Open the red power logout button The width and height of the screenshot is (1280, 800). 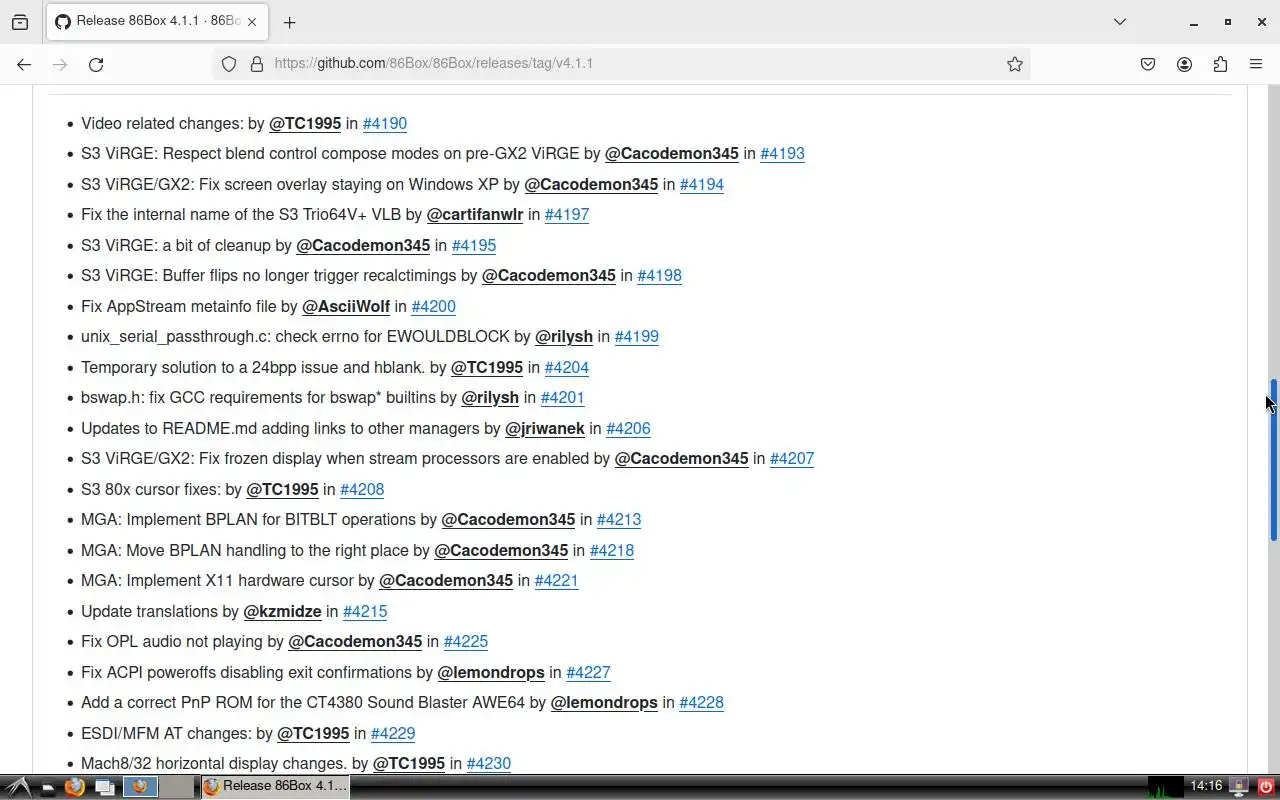pos(1266,787)
